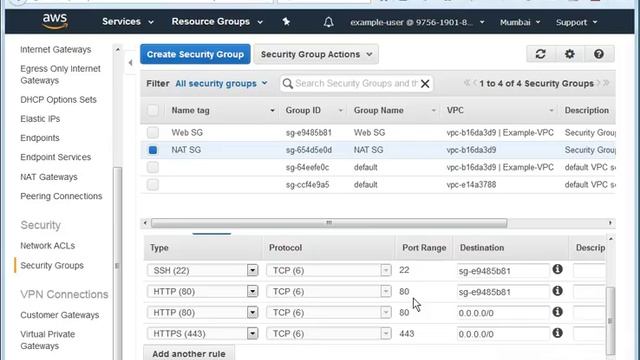Uncheck the NAT SG row checkbox
Viewport: 640px width, 360px height.
(x=153, y=150)
